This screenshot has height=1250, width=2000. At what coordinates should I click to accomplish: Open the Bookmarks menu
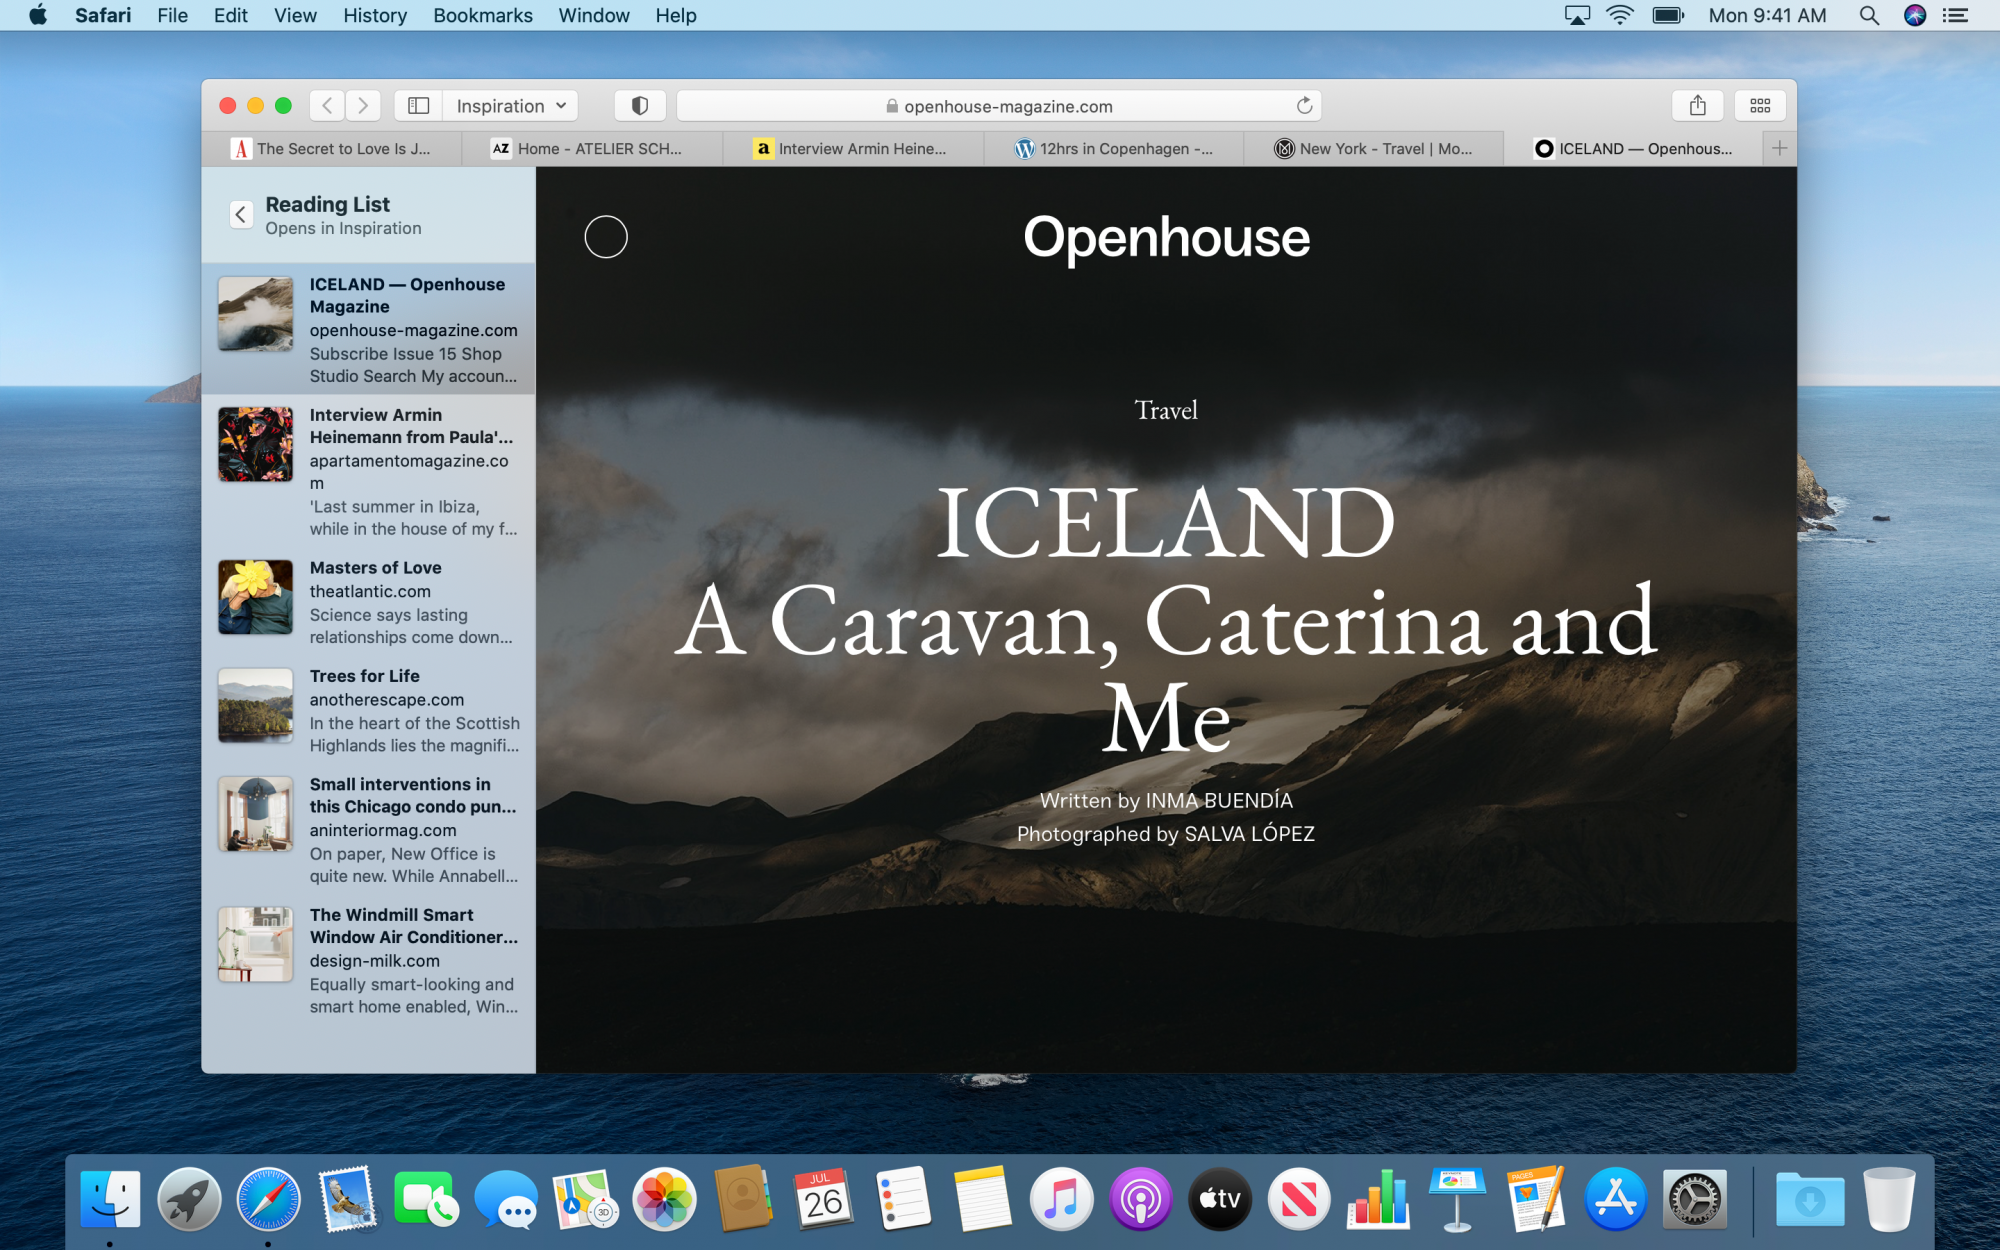(482, 16)
